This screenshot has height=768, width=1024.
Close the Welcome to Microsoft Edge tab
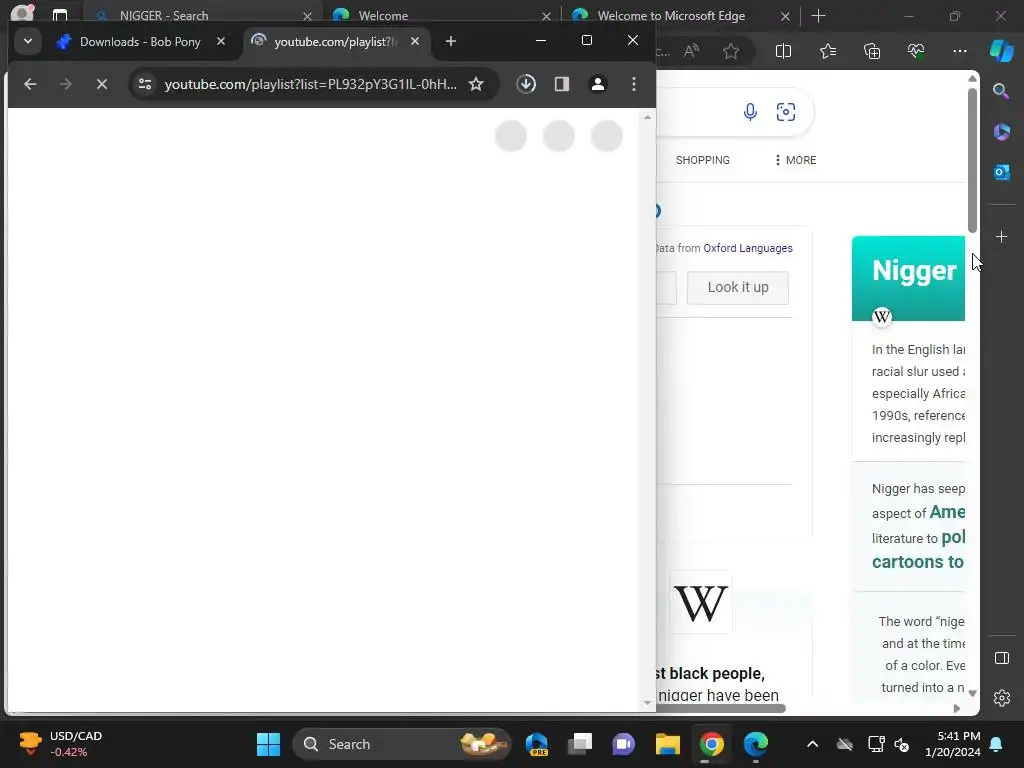(785, 16)
